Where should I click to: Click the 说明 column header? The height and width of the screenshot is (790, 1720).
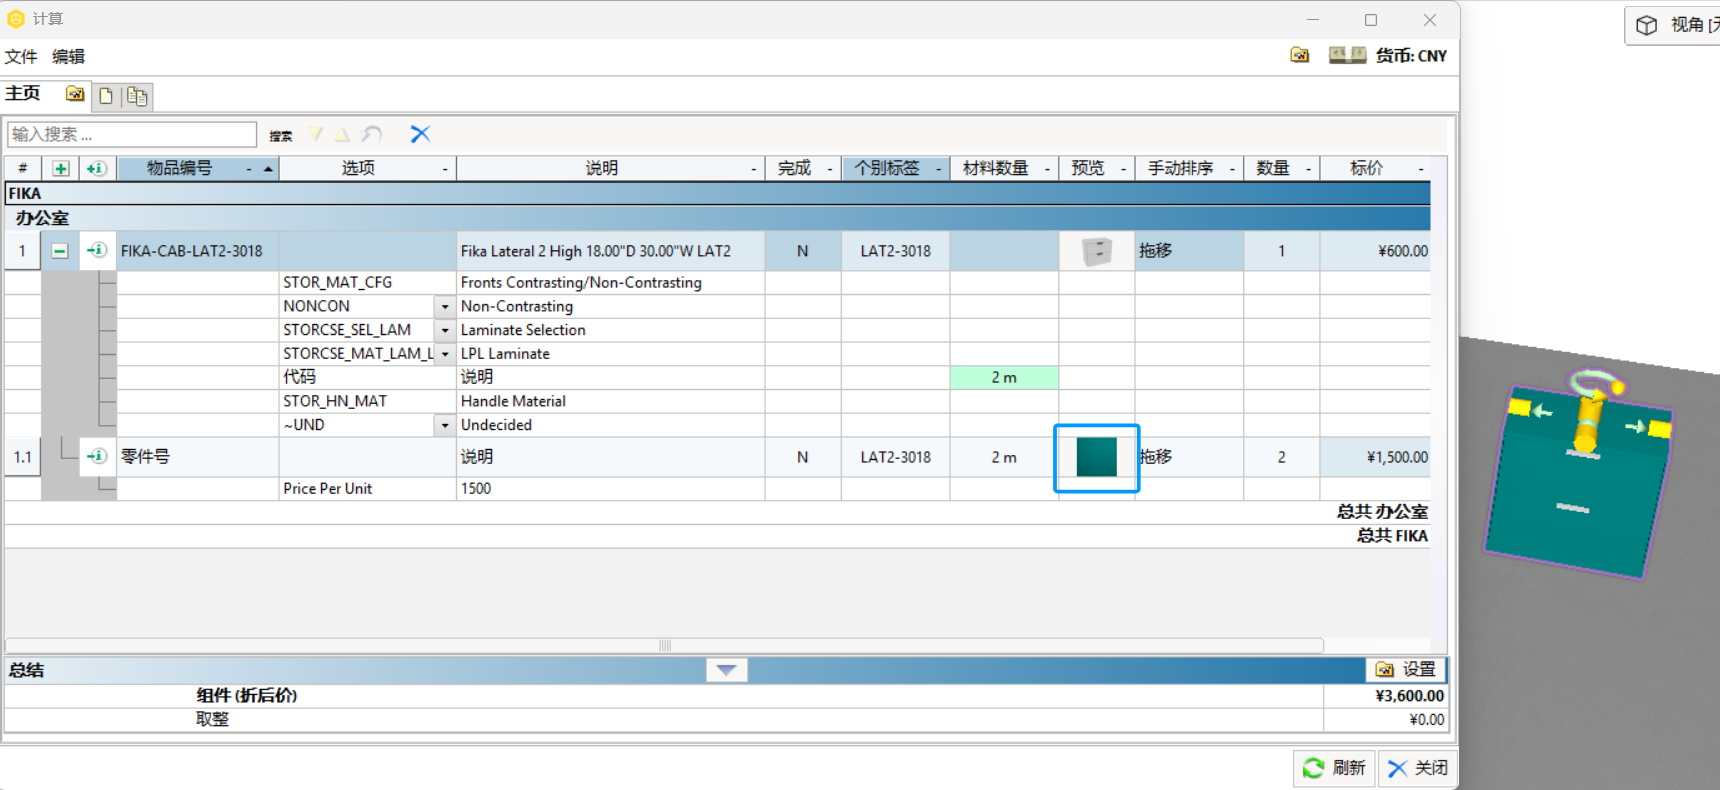(610, 168)
